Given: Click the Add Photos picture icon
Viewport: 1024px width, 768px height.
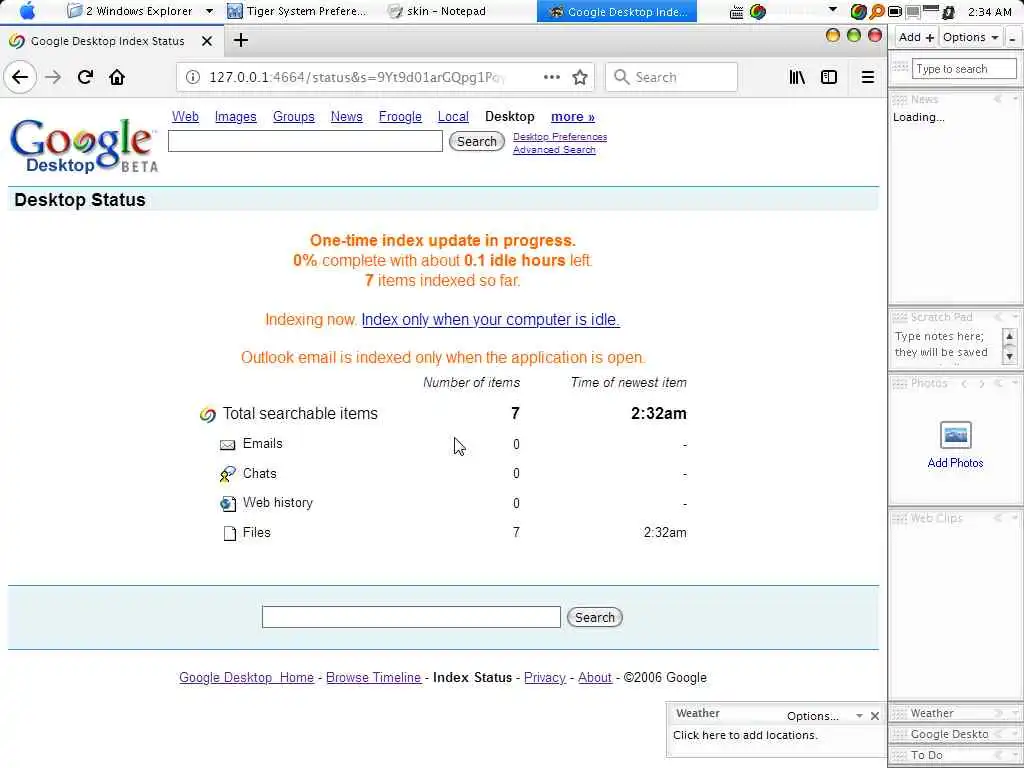Looking at the screenshot, I should (x=955, y=435).
